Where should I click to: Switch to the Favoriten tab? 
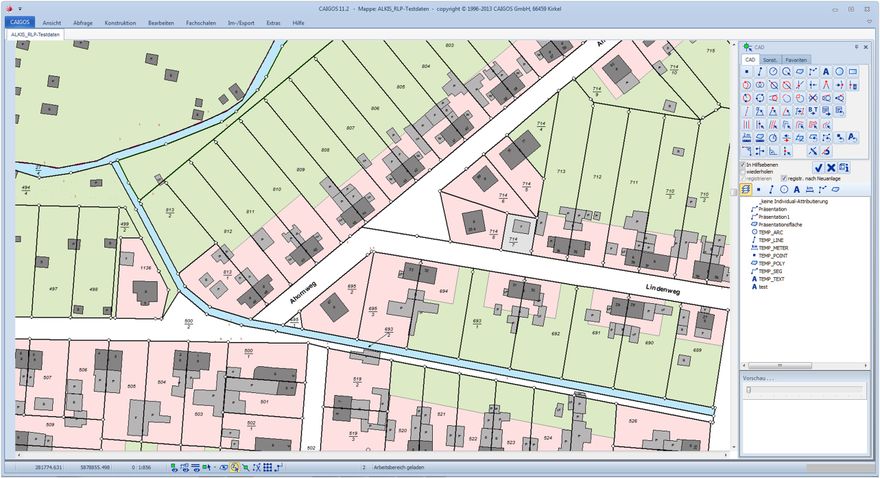tap(797, 59)
